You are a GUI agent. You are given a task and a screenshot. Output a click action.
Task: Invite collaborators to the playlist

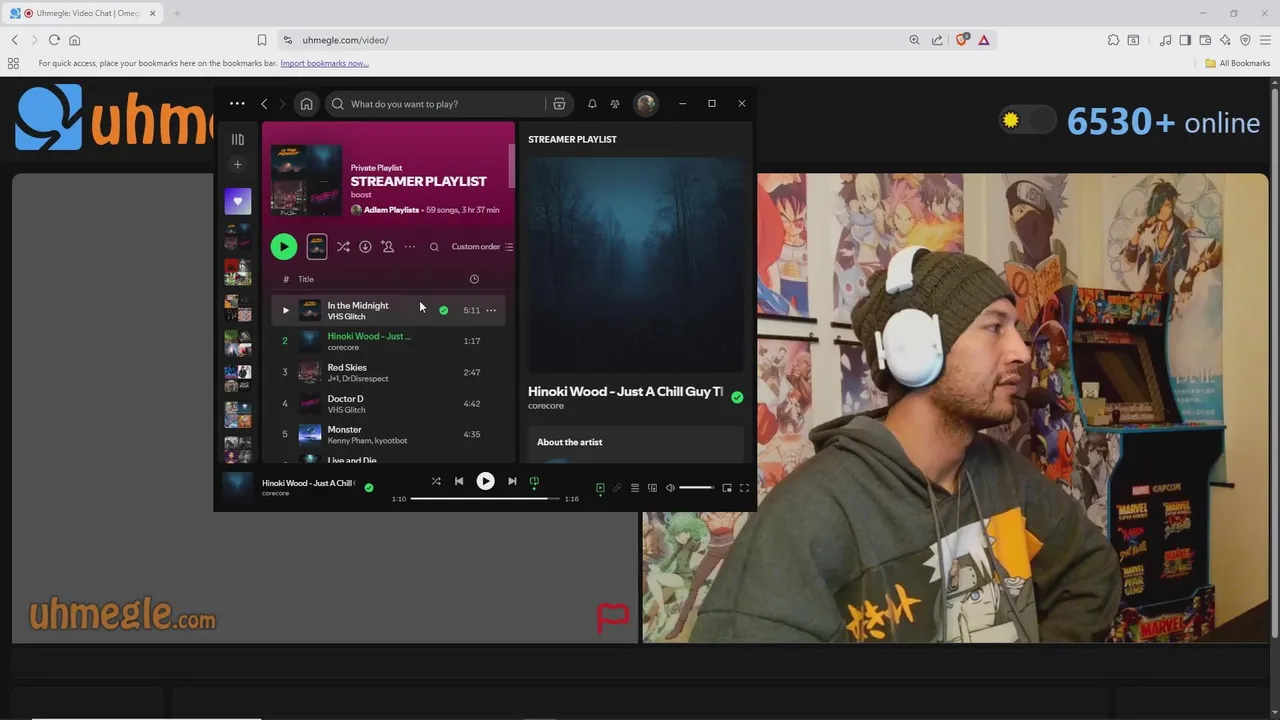click(x=388, y=246)
